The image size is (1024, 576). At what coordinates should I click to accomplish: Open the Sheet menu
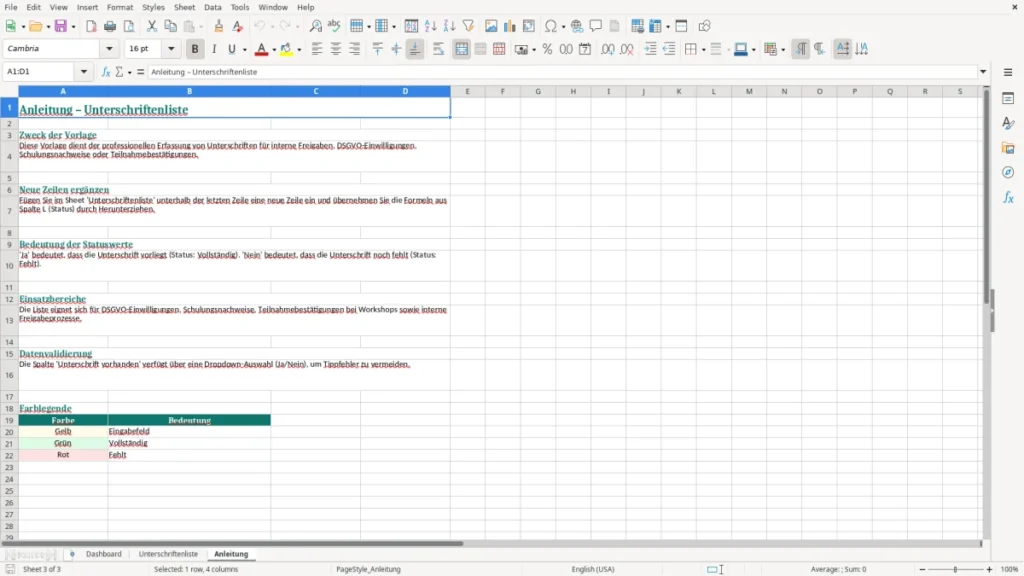point(184,7)
